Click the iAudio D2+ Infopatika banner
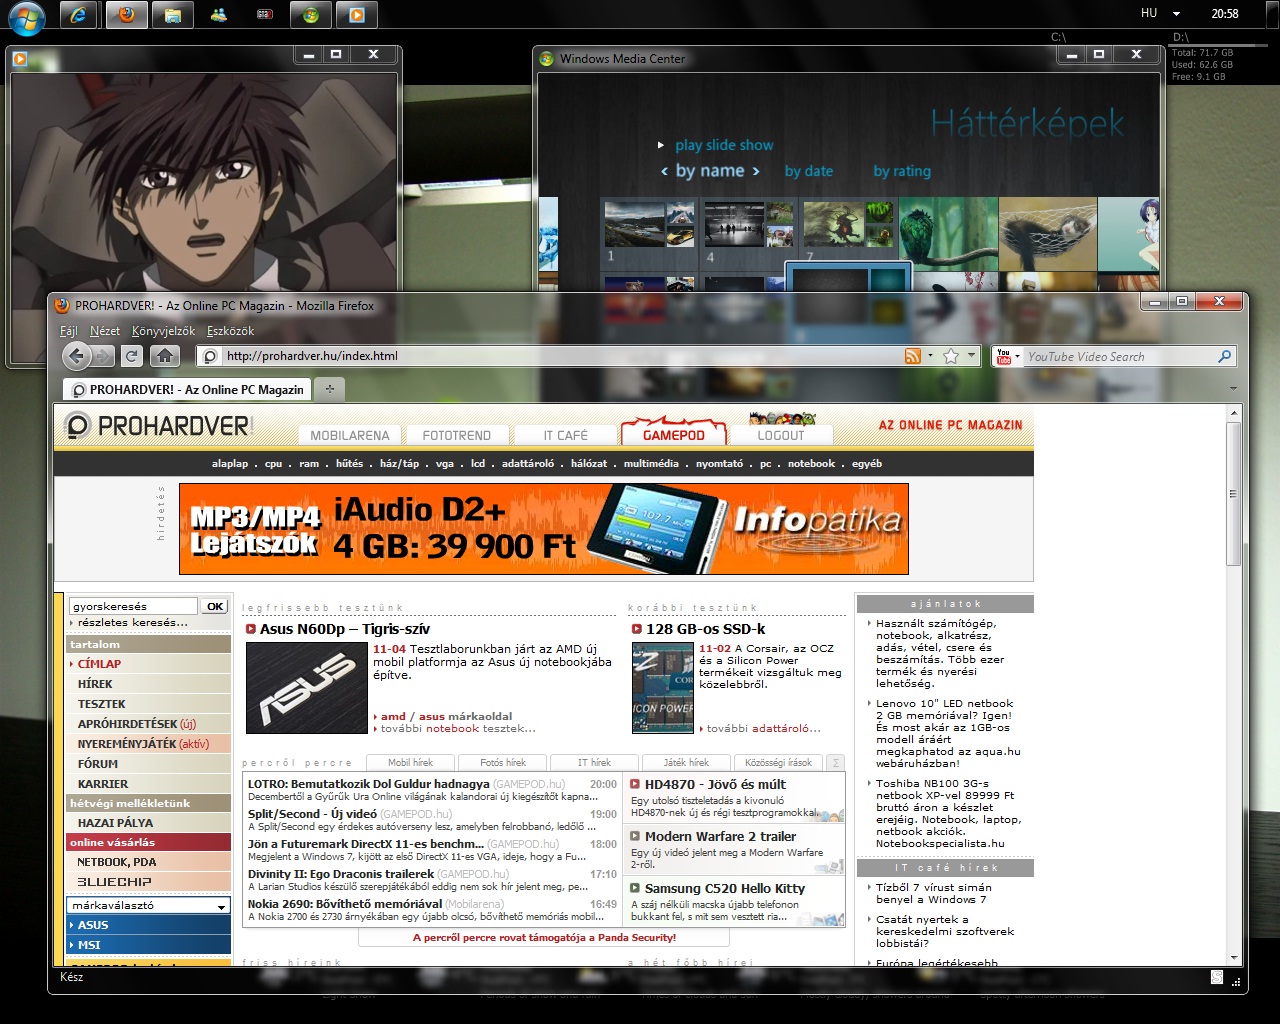Image resolution: width=1280 pixels, height=1024 pixels. (544, 529)
